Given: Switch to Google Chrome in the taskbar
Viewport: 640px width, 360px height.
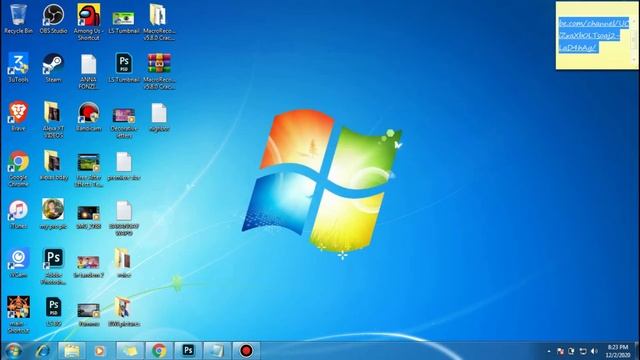Looking at the screenshot, I should pos(159,351).
